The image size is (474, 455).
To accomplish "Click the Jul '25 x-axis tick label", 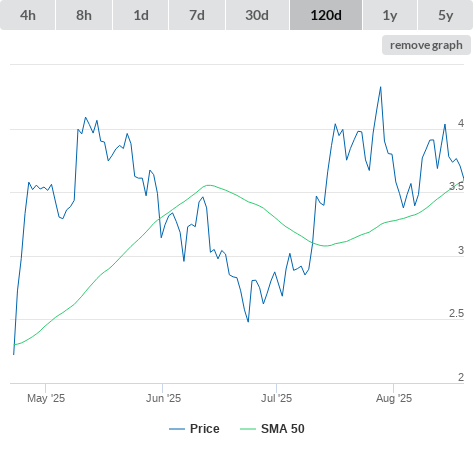I will pos(276,398).
